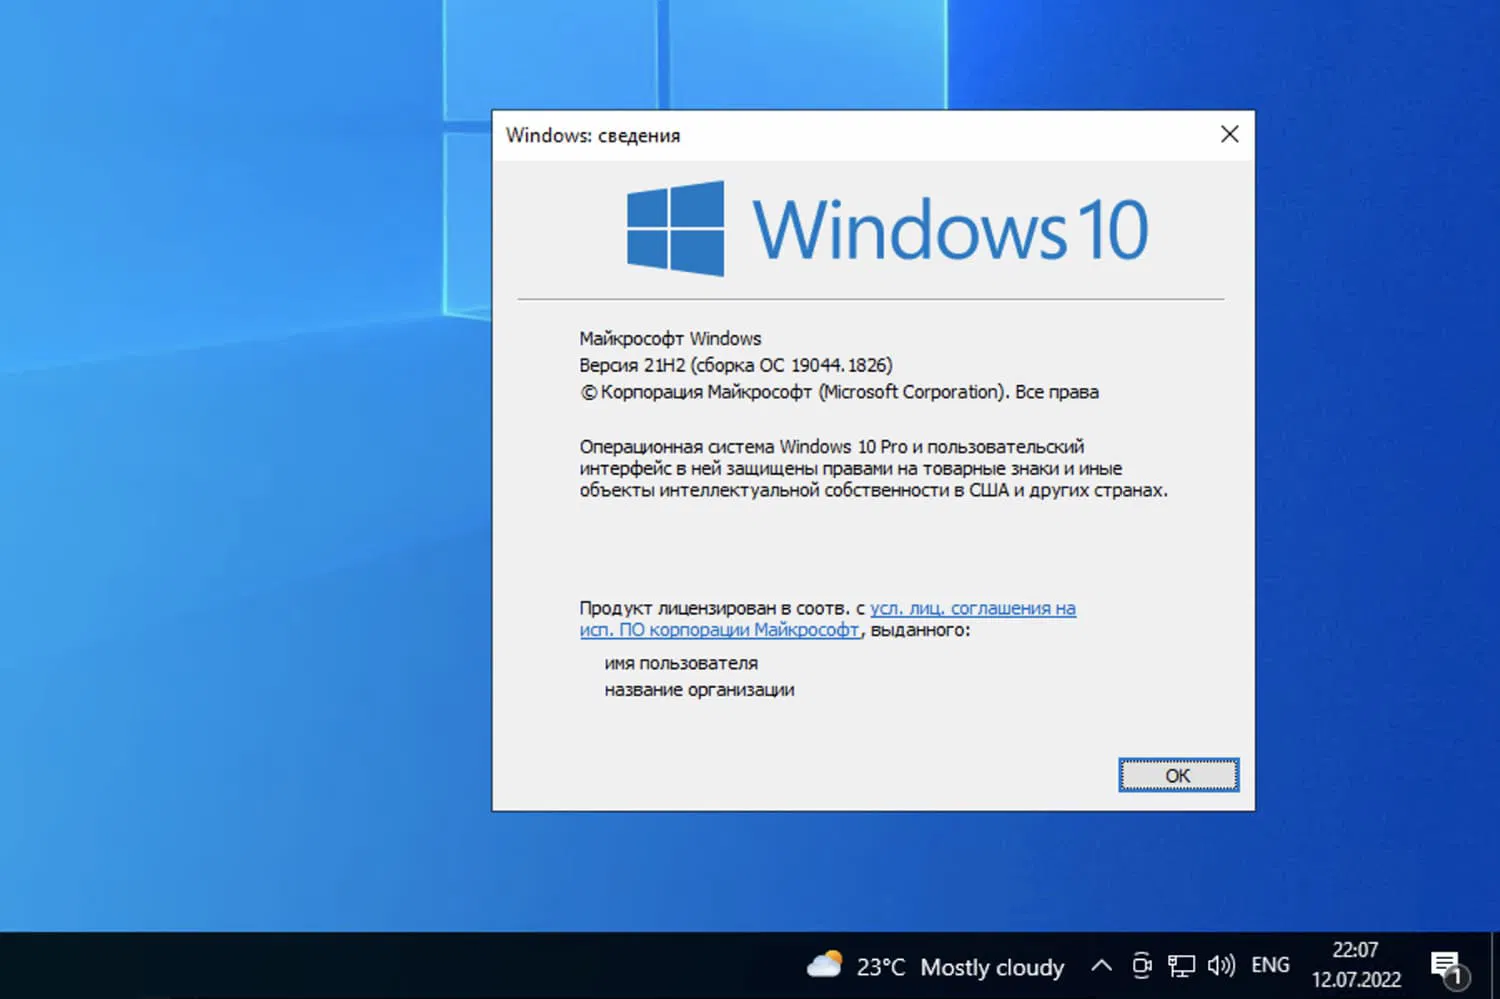Close the "Windows: сведения" dialog
Image resolution: width=1500 pixels, height=999 pixels.
point(1229,134)
